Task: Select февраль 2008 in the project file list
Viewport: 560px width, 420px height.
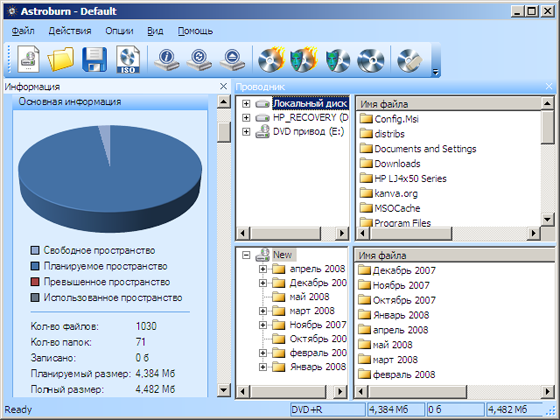Action: coord(404,375)
